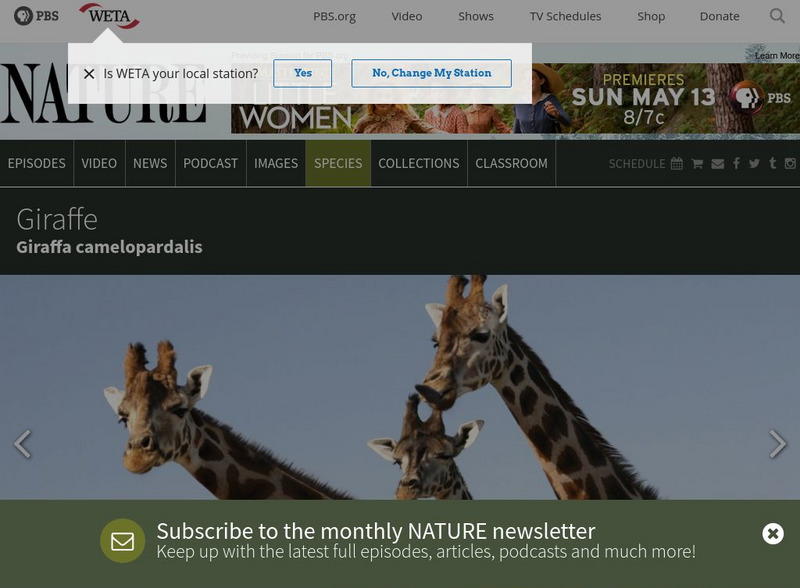Viewport: 800px width, 588px height.
Task: Open the EPISODES tab
Action: click(x=37, y=163)
